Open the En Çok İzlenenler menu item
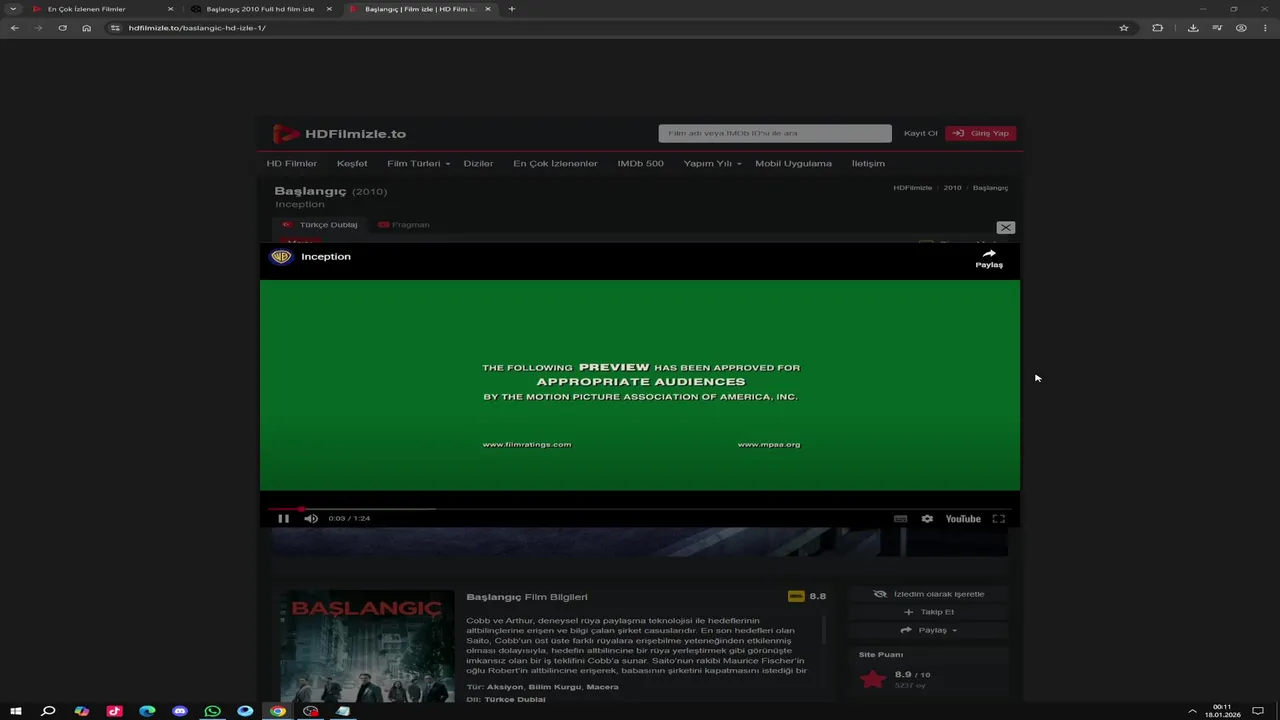The image size is (1280, 720). coord(555,163)
